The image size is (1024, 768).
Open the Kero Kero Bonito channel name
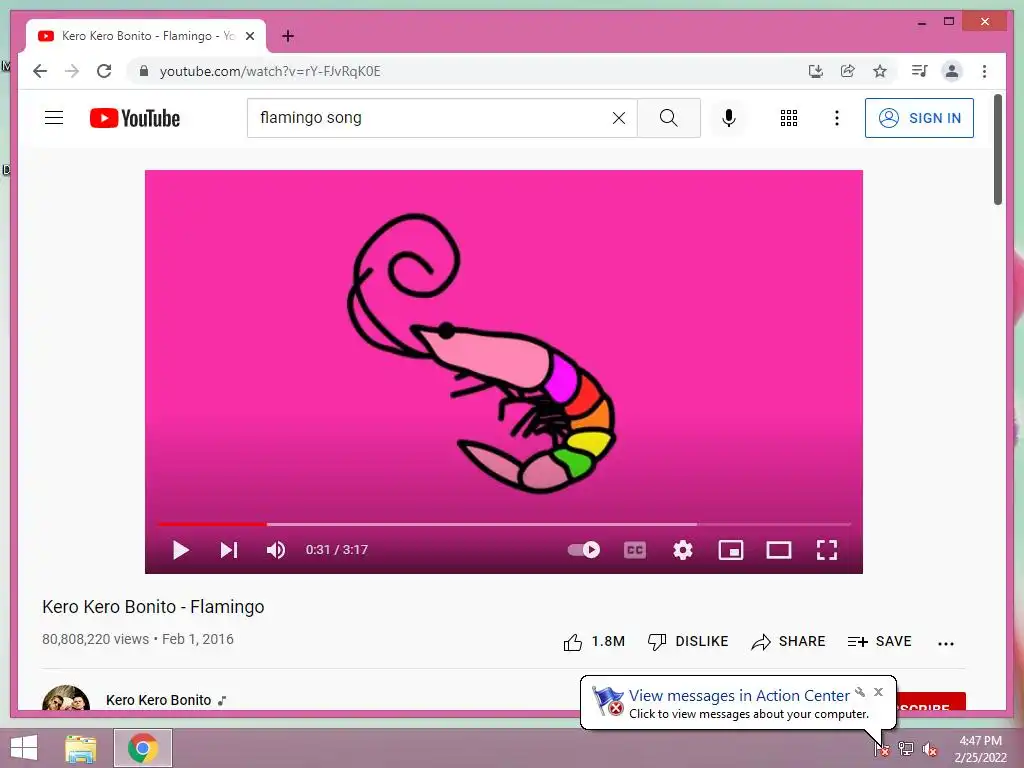(159, 700)
